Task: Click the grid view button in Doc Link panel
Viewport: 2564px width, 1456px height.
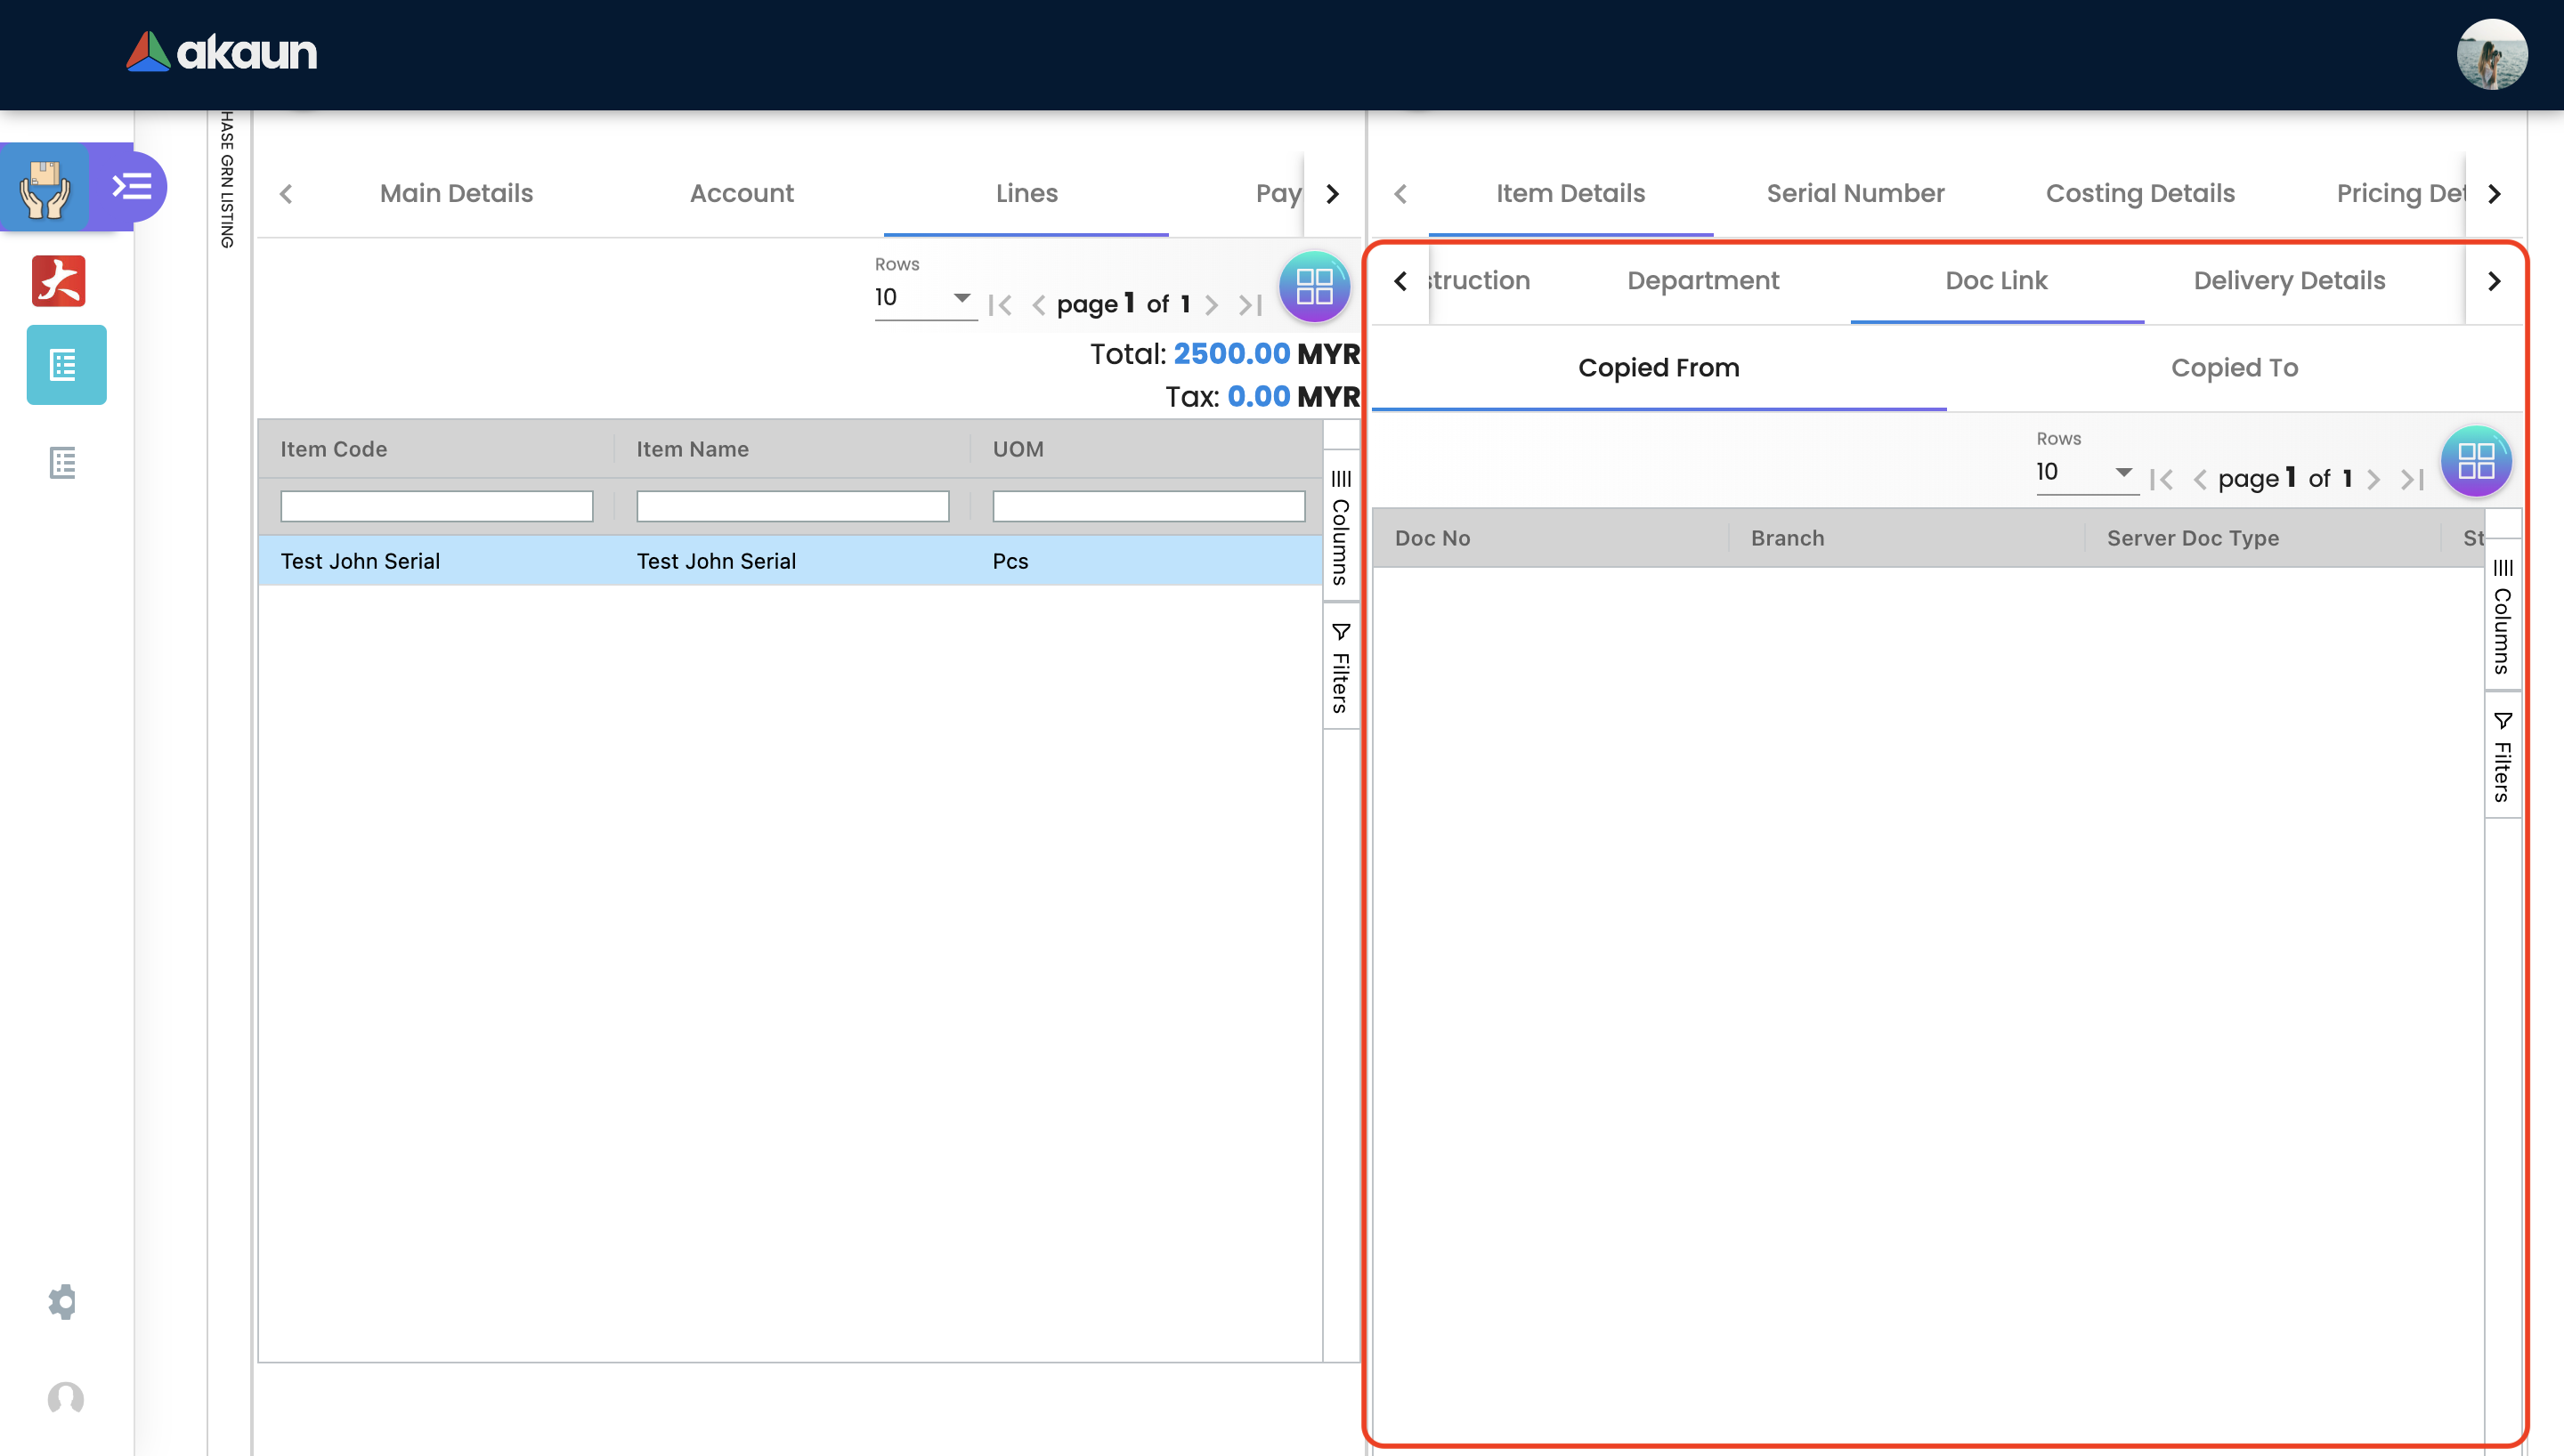Action: [2475, 461]
